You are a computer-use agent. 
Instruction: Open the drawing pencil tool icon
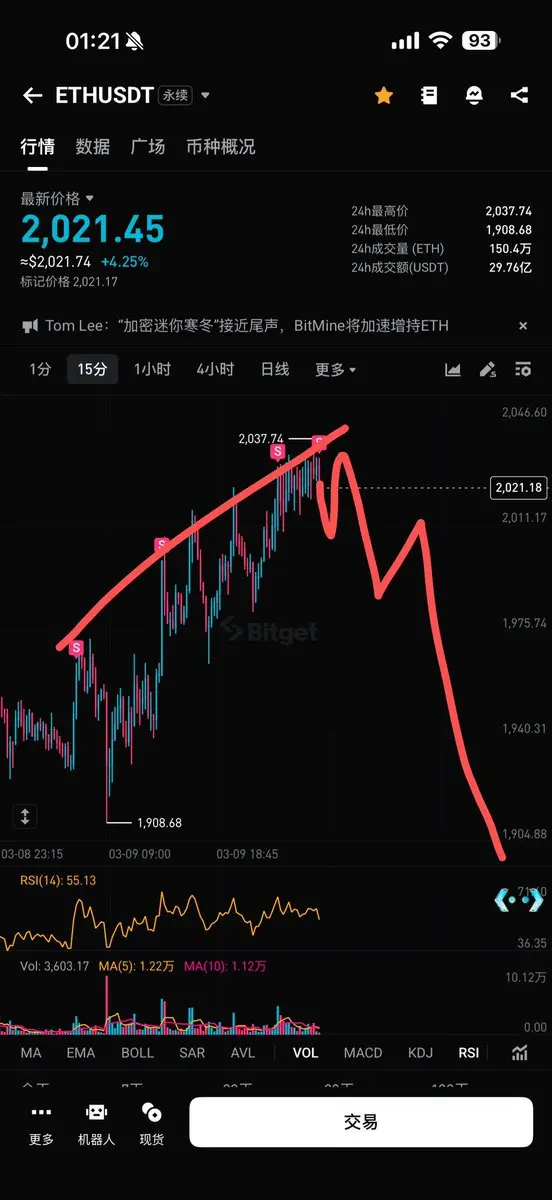click(x=488, y=369)
